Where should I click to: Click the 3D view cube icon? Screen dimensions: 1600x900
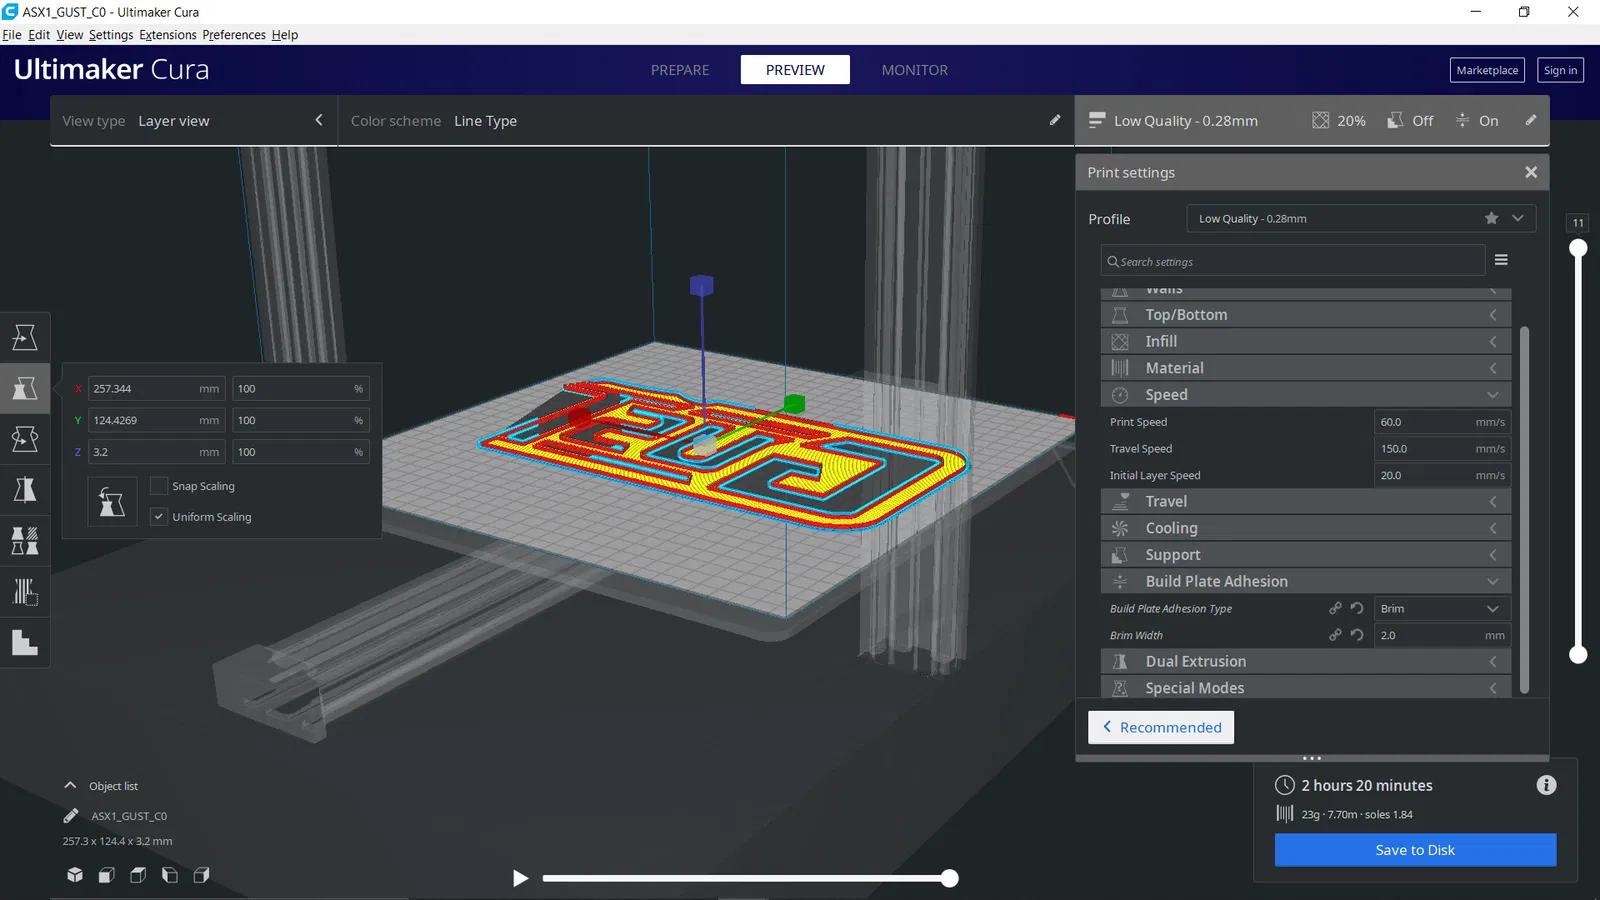pyautogui.click(x=75, y=875)
